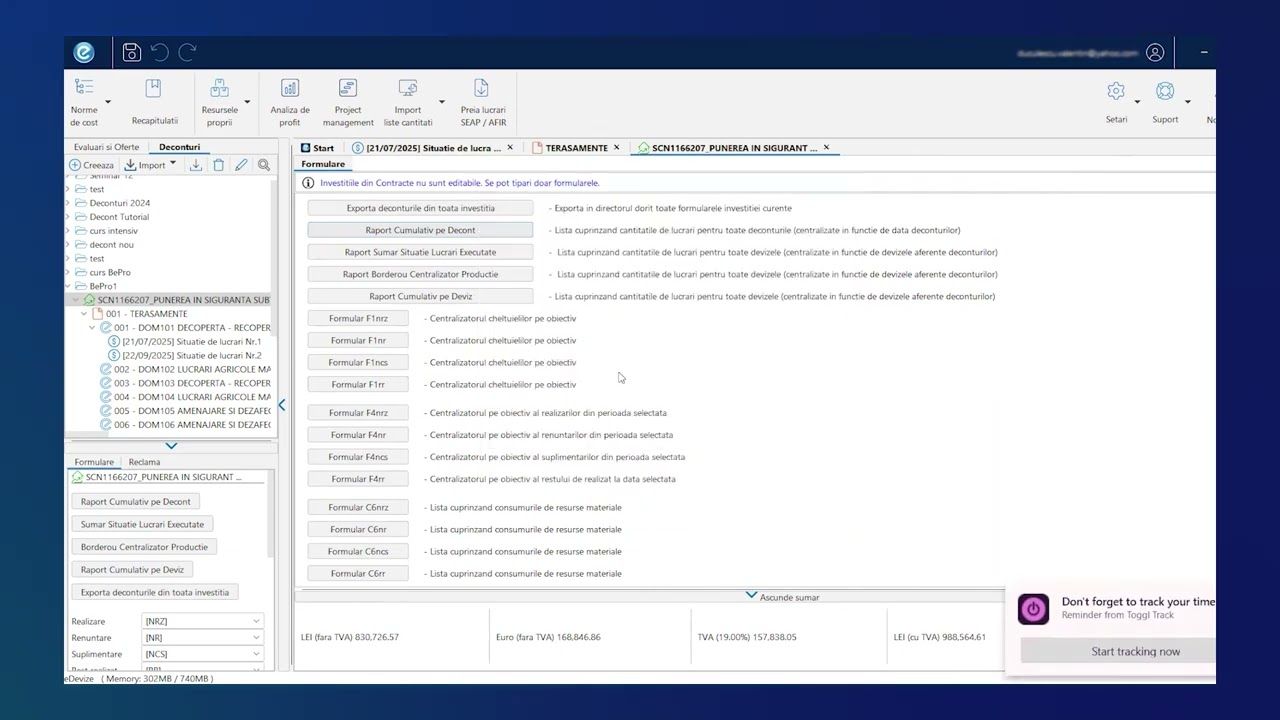1280x720 pixels.
Task: Click the eDevize logo icon
Action: click(x=84, y=52)
